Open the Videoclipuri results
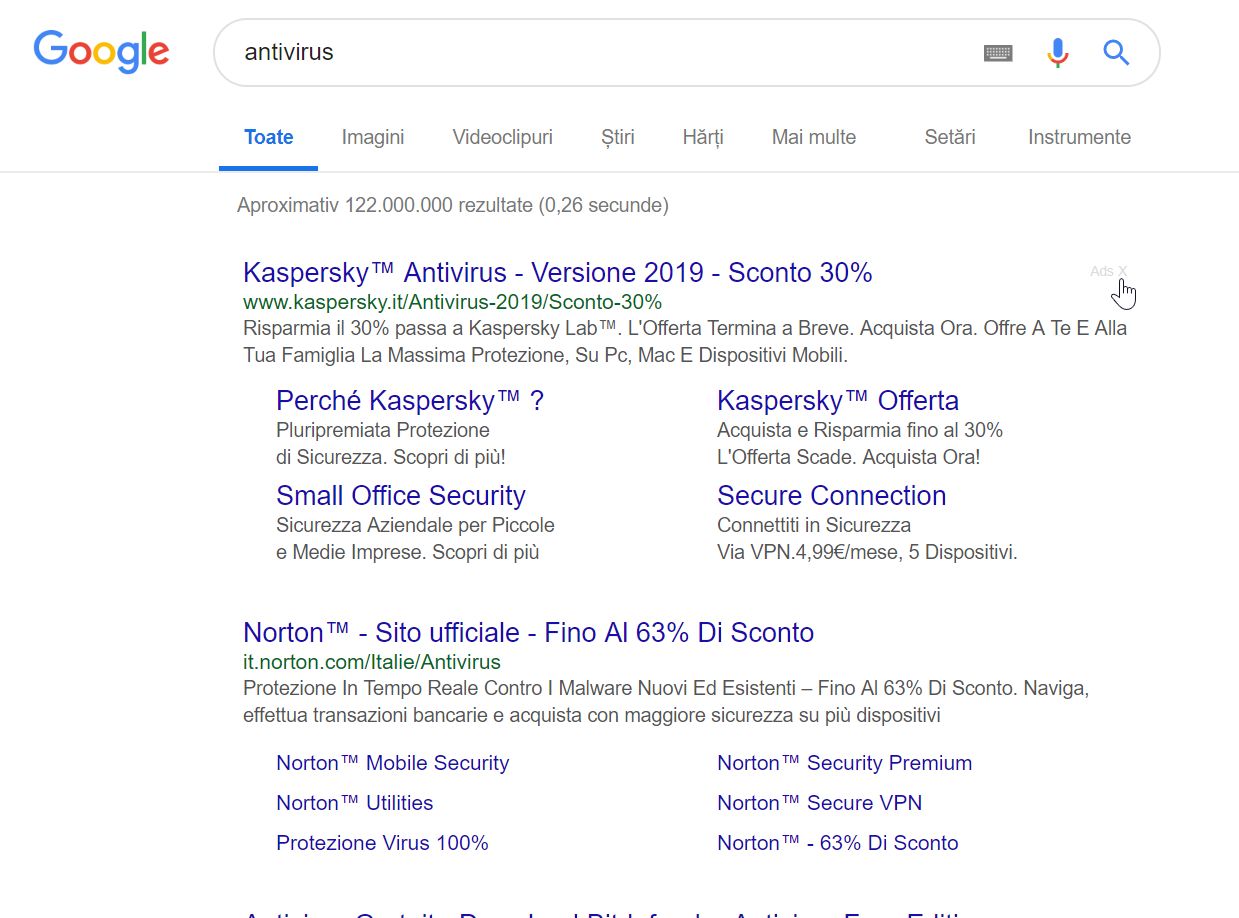Screen dimensions: 1239x918 tap(502, 137)
